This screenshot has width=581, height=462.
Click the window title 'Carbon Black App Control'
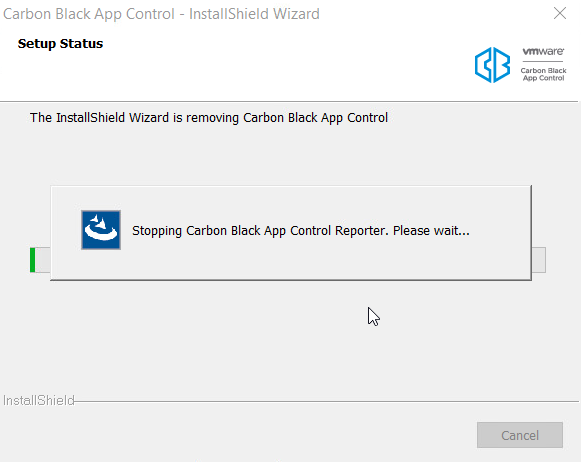89,14
